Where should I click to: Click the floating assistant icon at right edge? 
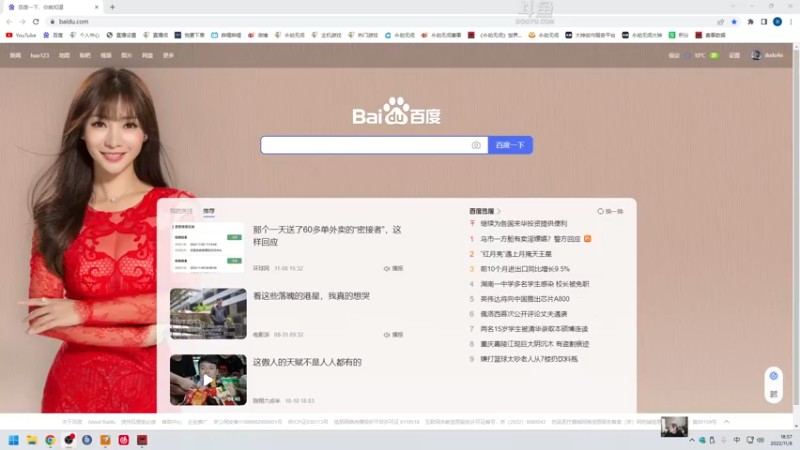tap(773, 376)
